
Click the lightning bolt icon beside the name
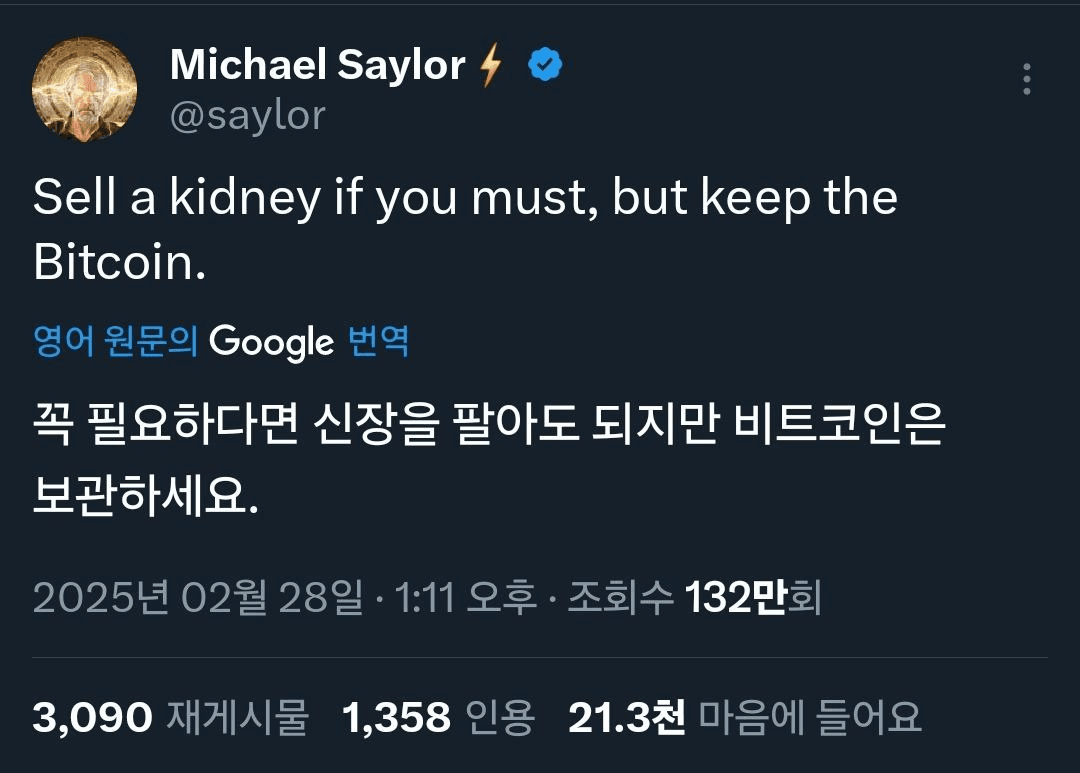(x=491, y=67)
